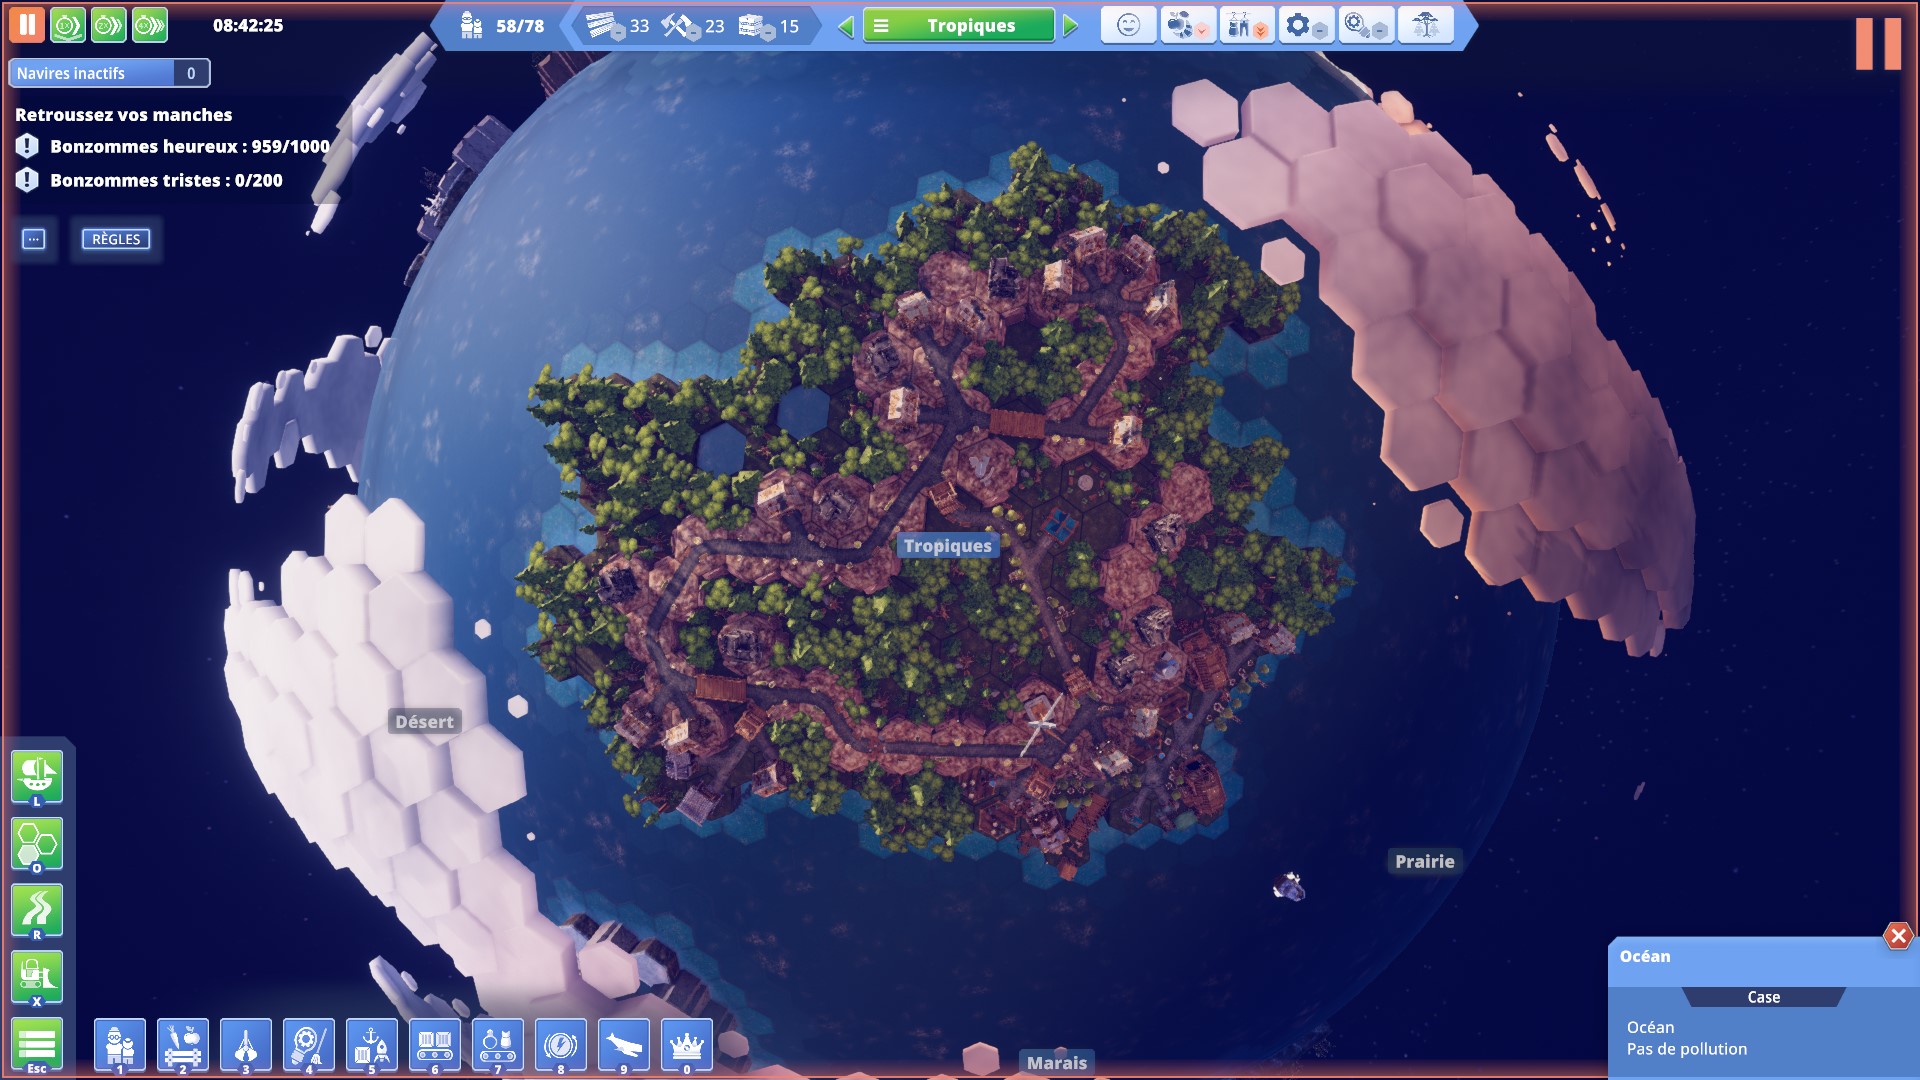
Task: Click the 08:42:25 game clock
Action: (x=248, y=26)
